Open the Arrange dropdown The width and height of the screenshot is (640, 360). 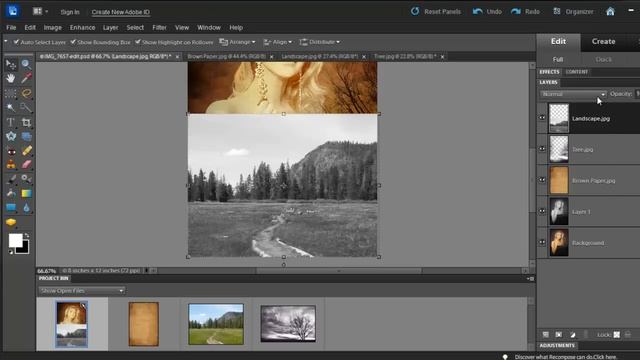pyautogui.click(x=237, y=42)
